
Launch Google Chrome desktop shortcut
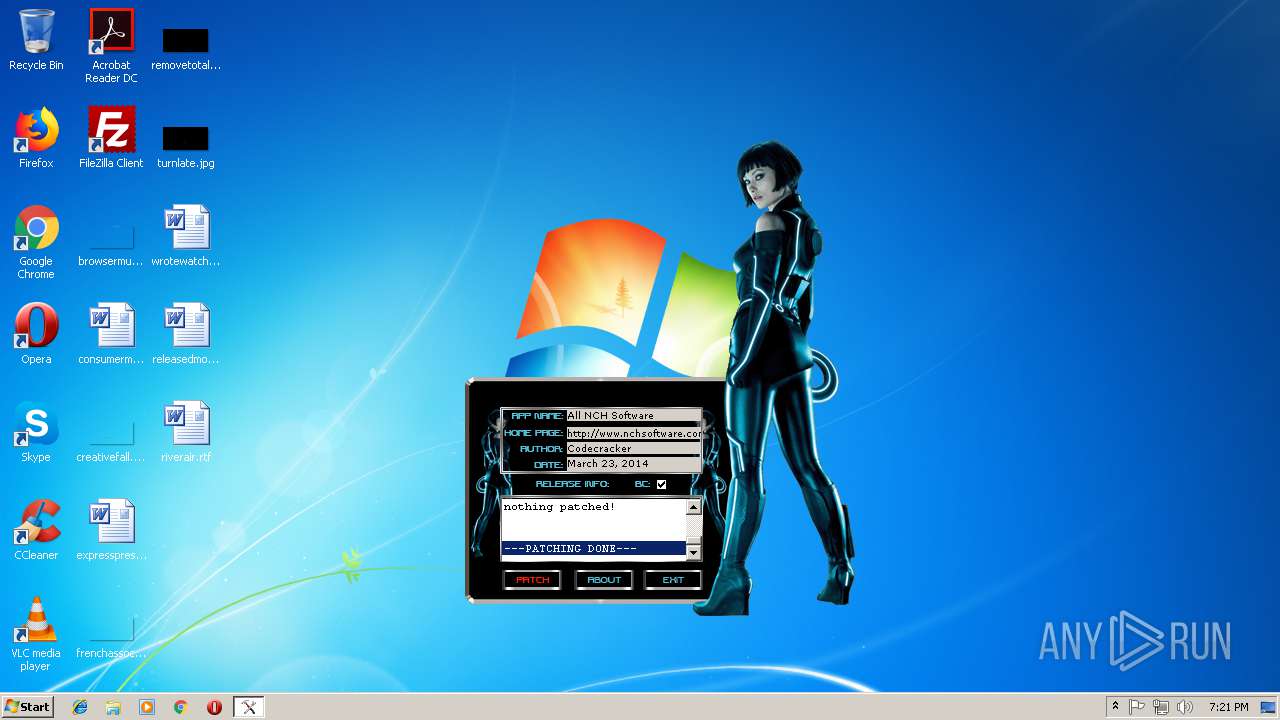[x=36, y=242]
